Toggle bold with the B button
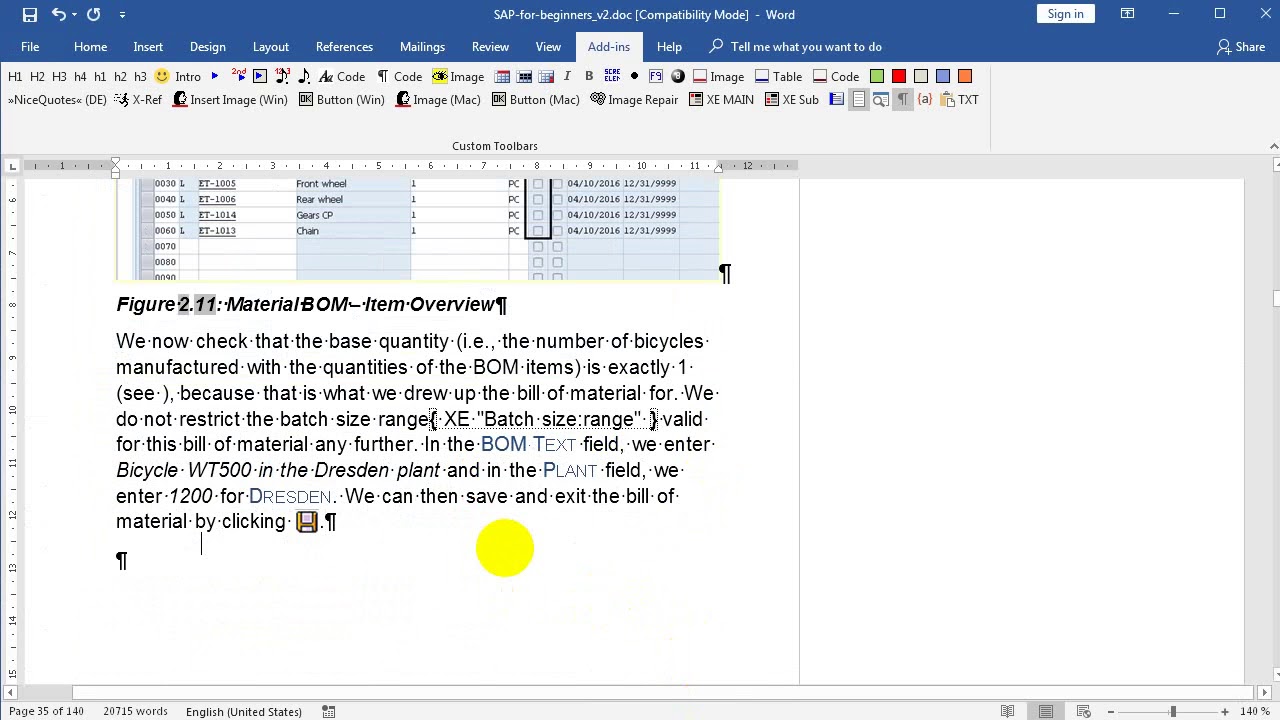The image size is (1280, 720). [589, 76]
